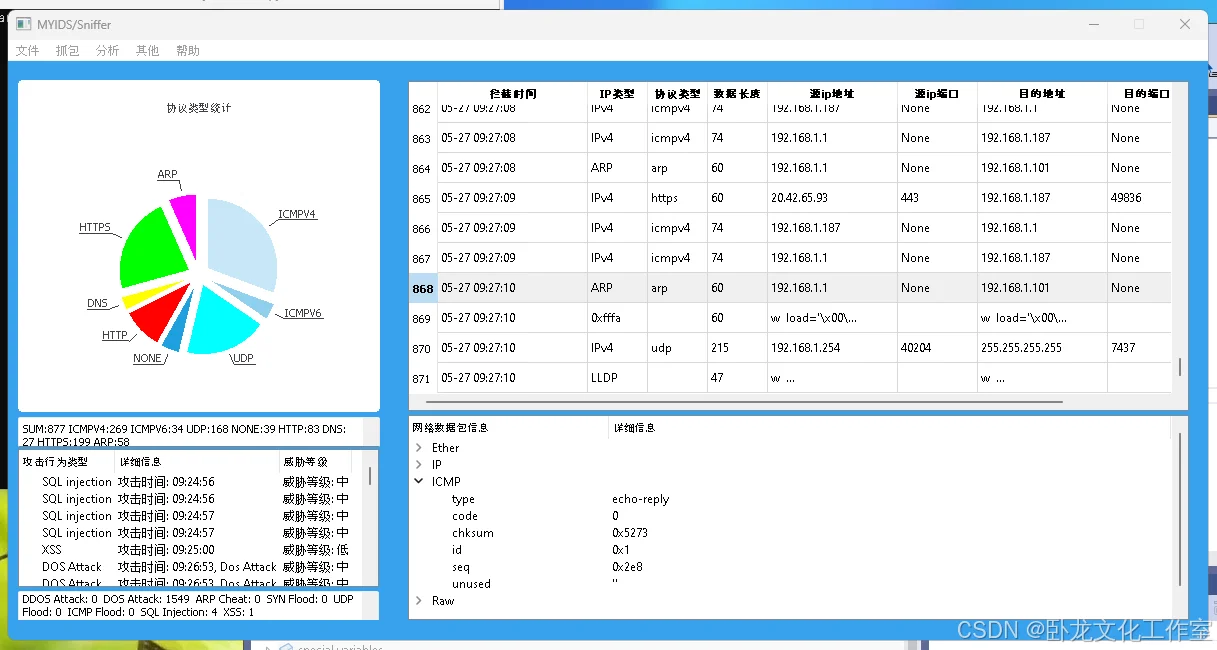Screen dimensions: 1217x650
Task: Open the 抓包 menu
Action: point(67,50)
